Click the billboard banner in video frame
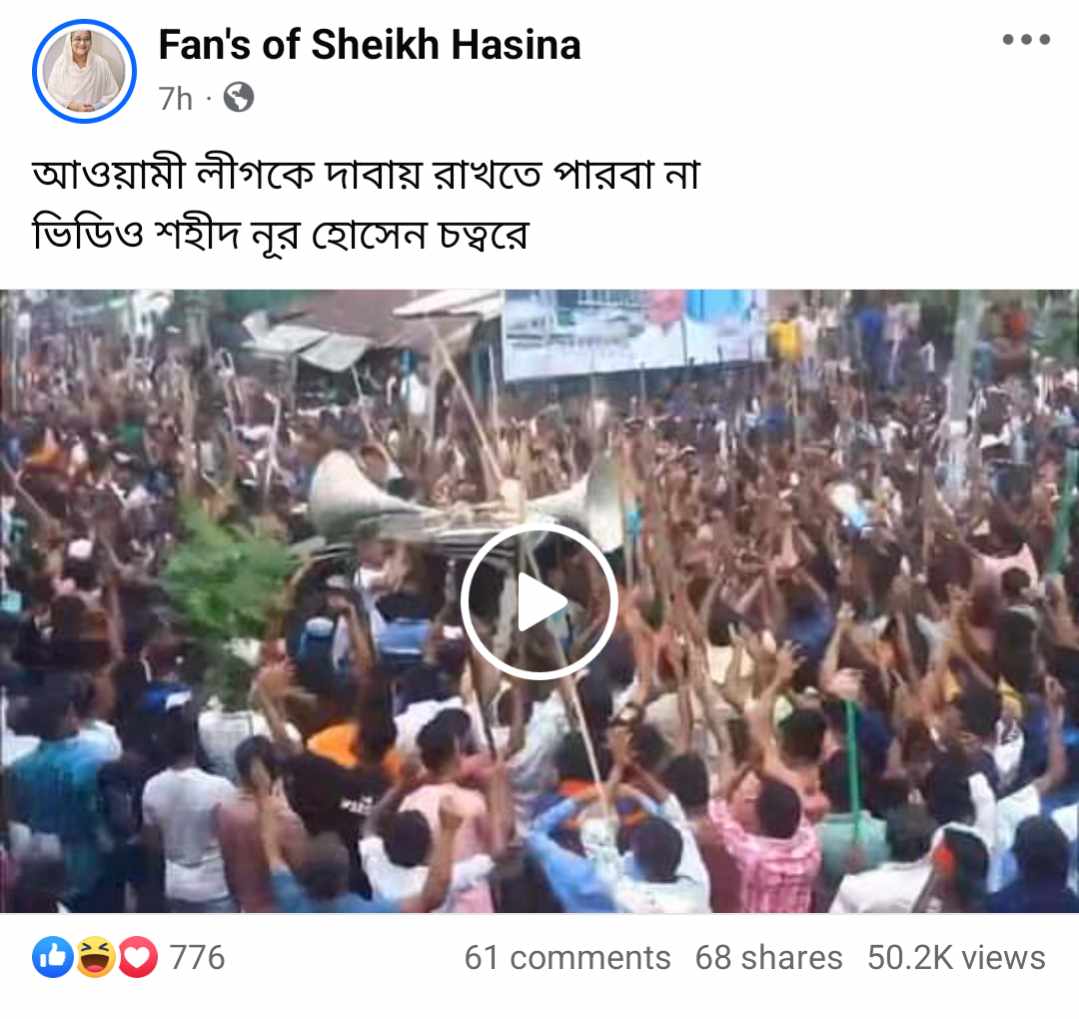The image size is (1079, 1019). pyautogui.click(x=634, y=334)
